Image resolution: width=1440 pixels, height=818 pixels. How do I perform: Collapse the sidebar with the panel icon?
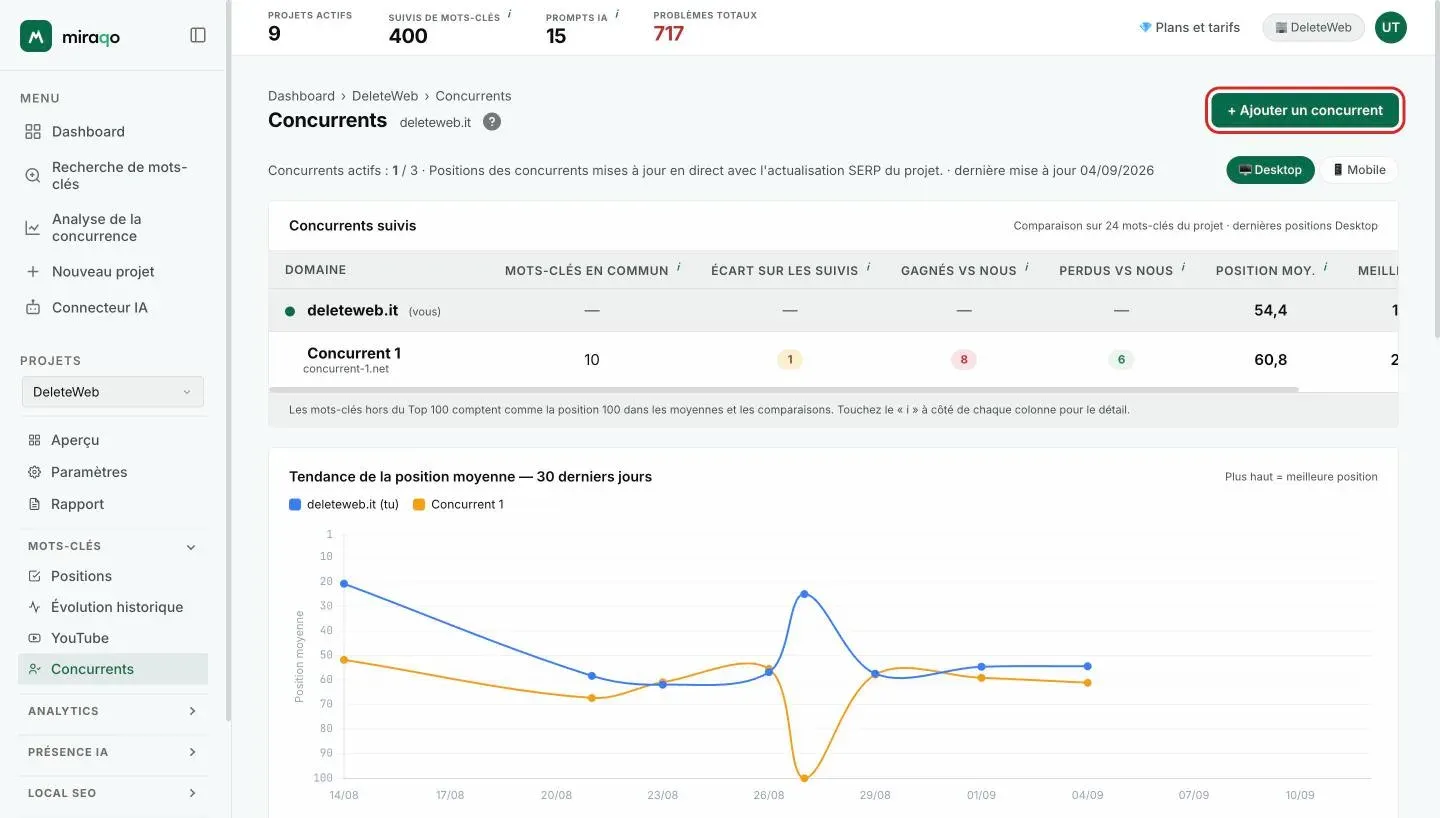click(x=198, y=35)
